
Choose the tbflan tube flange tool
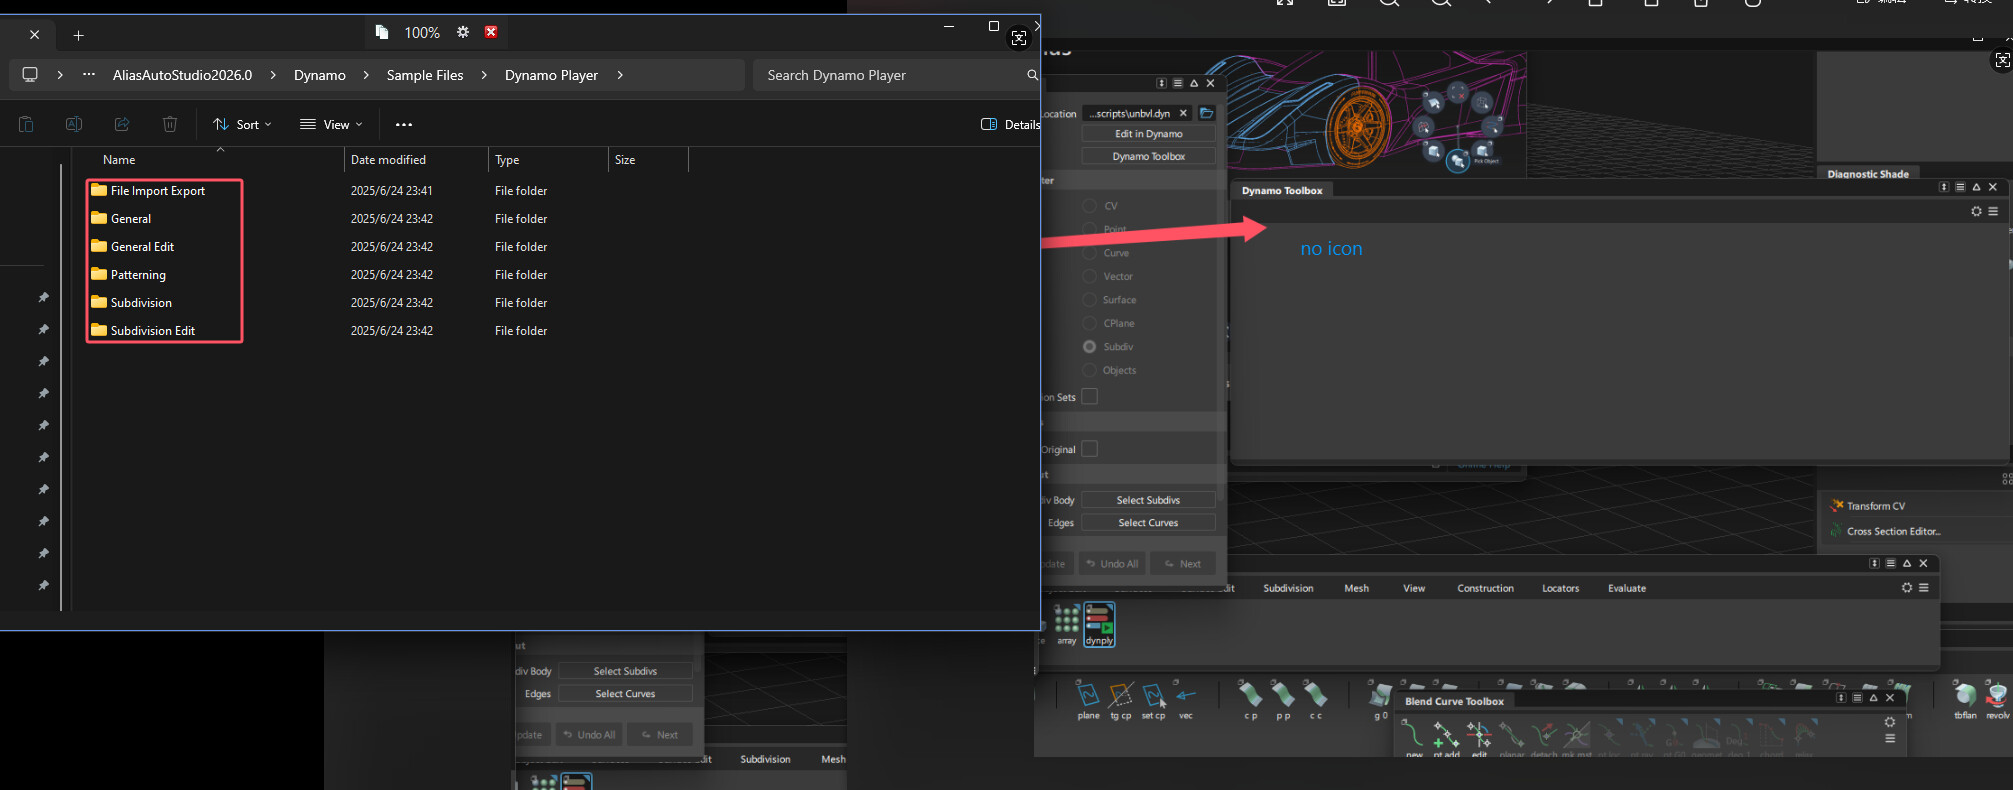(x=1965, y=699)
